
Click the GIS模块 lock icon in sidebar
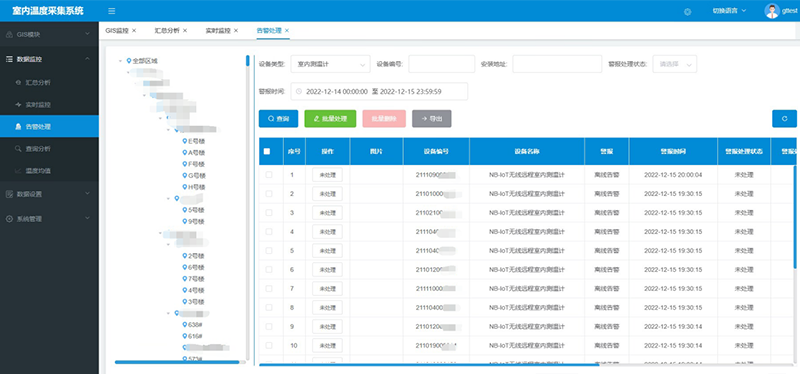pyautogui.click(x=9, y=35)
